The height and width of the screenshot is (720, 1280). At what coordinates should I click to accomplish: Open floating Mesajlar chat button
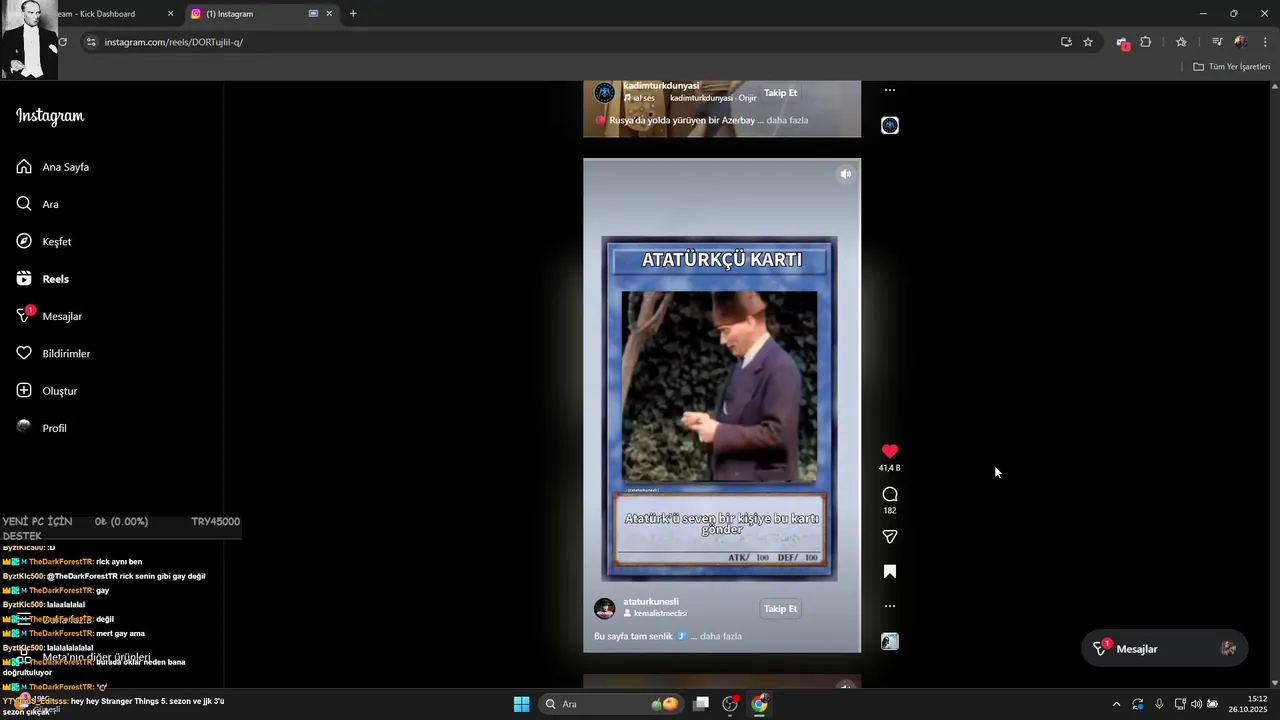coord(1164,648)
